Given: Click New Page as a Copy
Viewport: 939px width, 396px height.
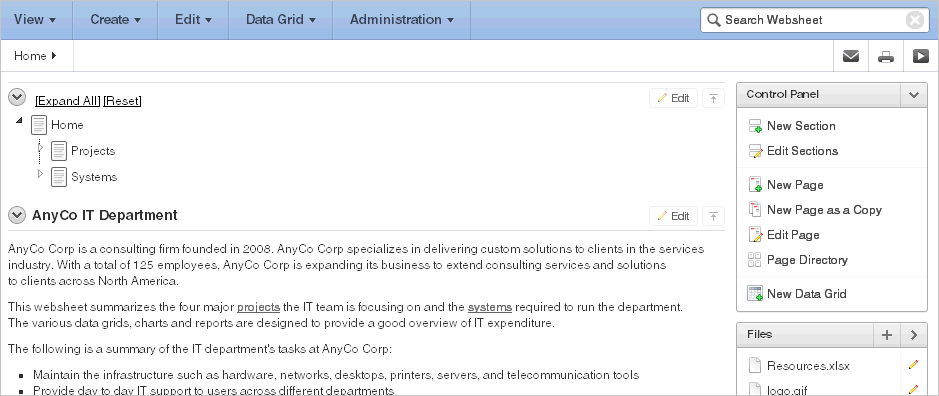Looking at the screenshot, I should [x=825, y=210].
